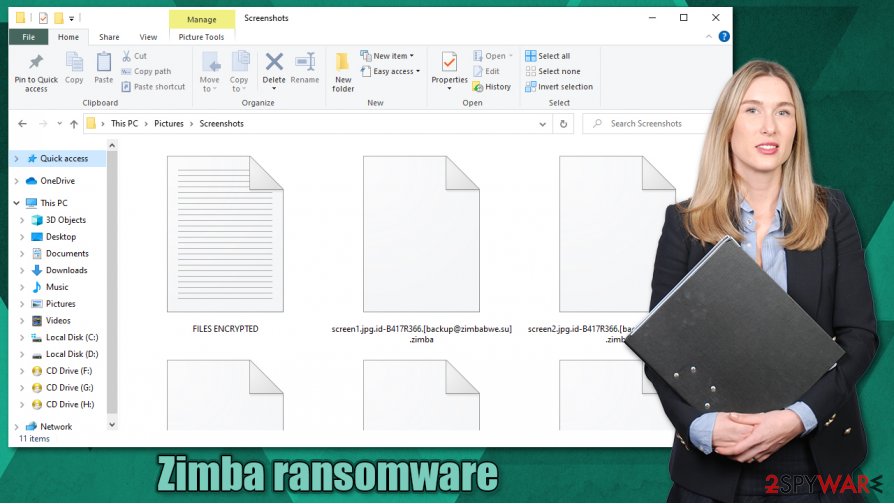
Task: Click navigation pane scrollbar up arrow
Action: (x=112, y=146)
